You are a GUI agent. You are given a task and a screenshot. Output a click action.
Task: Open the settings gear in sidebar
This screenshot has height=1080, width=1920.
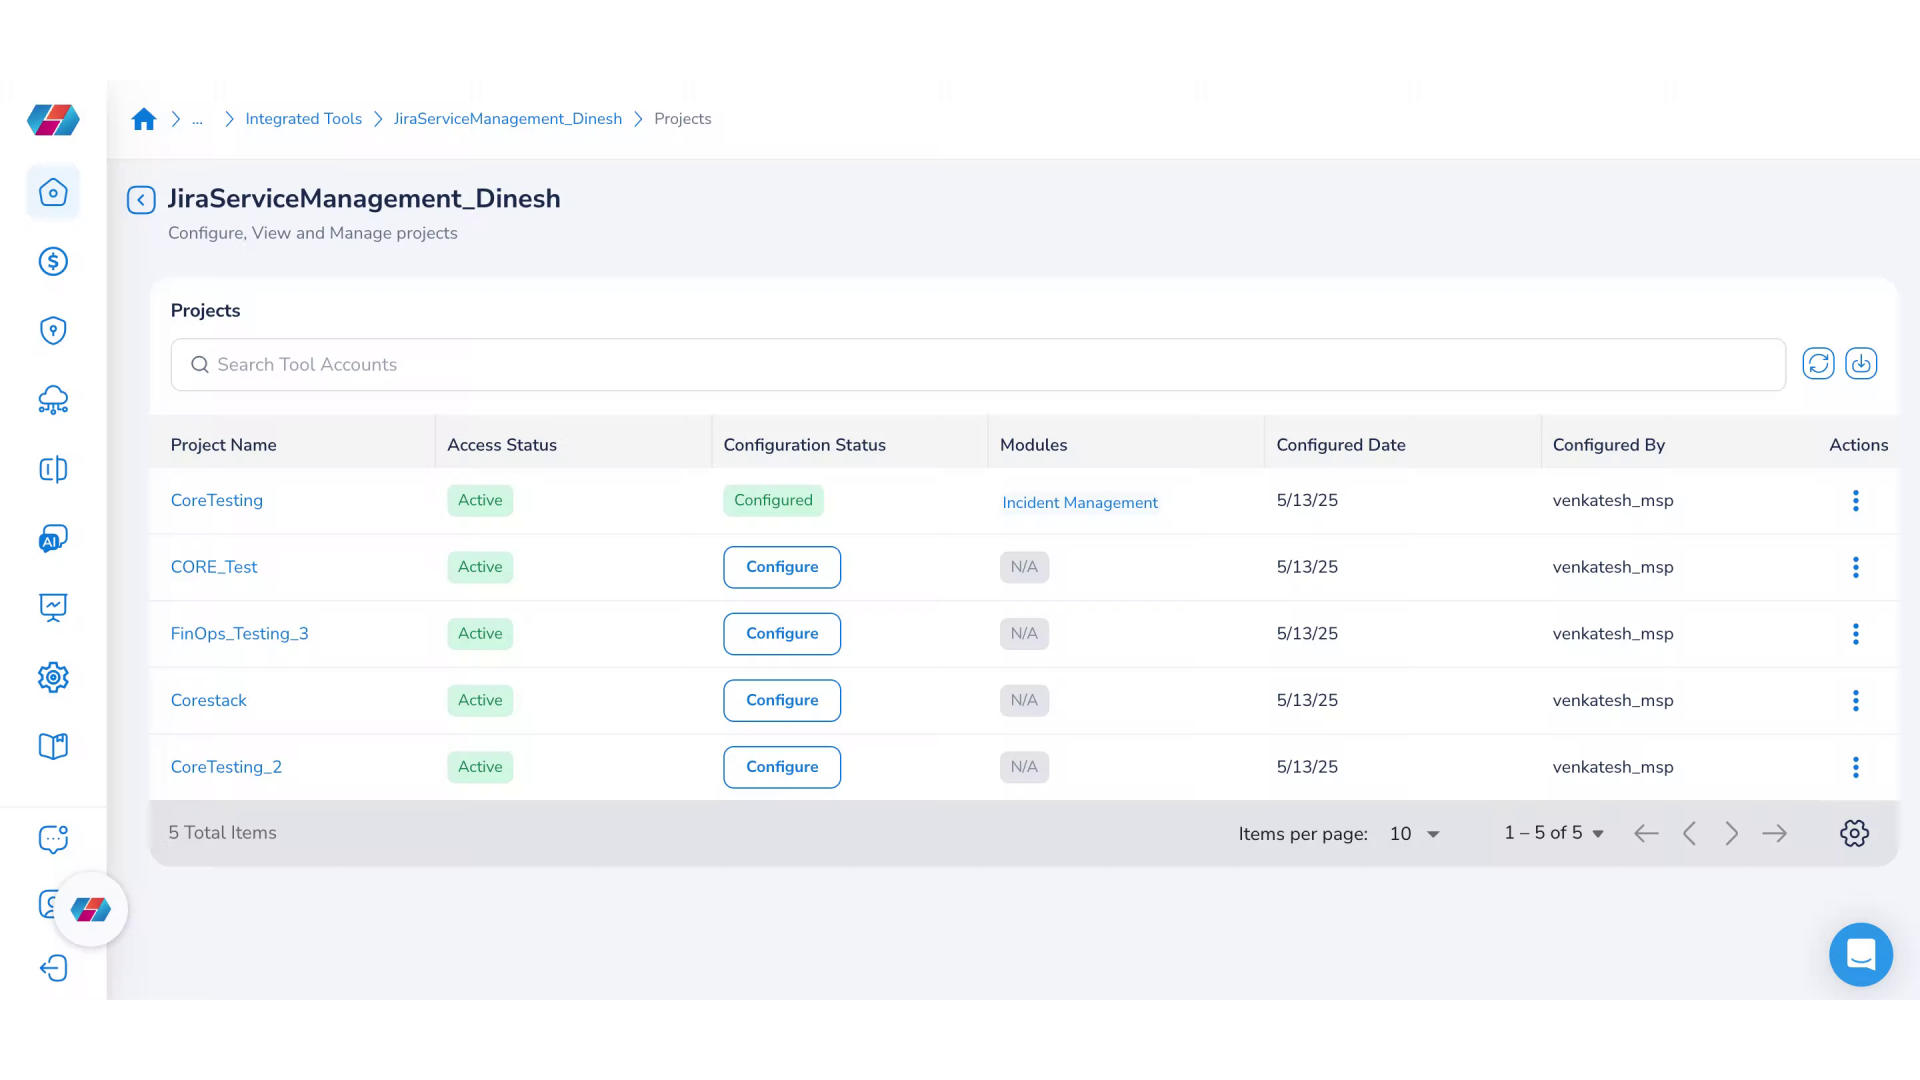click(53, 677)
